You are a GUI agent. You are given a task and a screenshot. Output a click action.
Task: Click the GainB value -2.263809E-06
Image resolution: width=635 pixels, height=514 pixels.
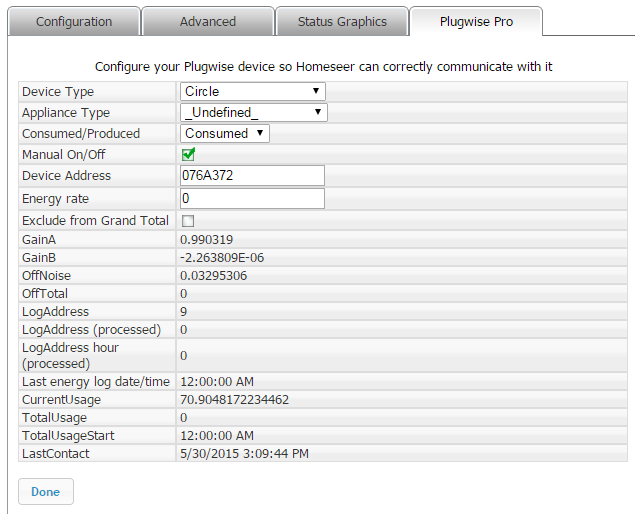pyautogui.click(x=222, y=258)
